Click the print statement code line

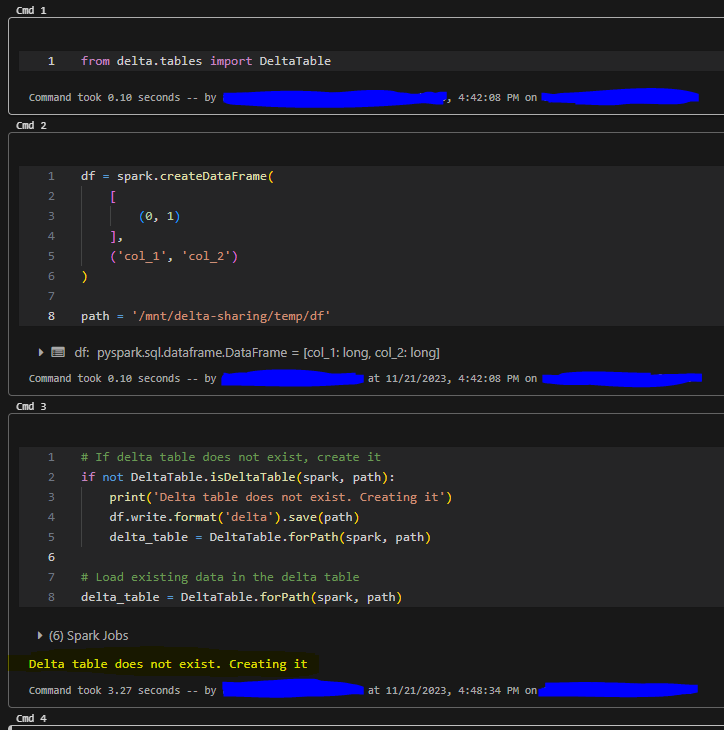pyautogui.click(x=281, y=497)
